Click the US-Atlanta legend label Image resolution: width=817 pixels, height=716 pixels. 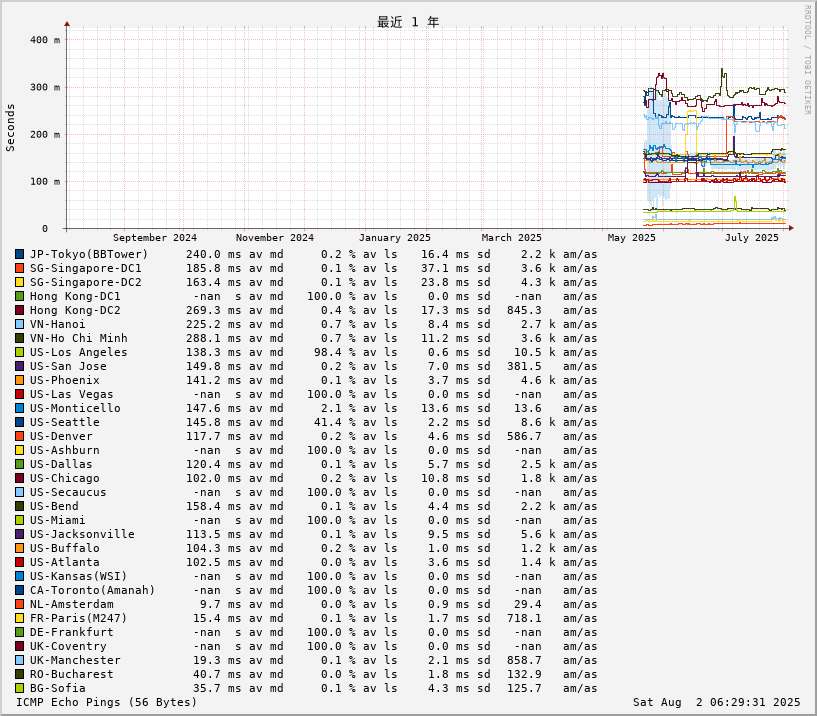[x=65, y=562]
